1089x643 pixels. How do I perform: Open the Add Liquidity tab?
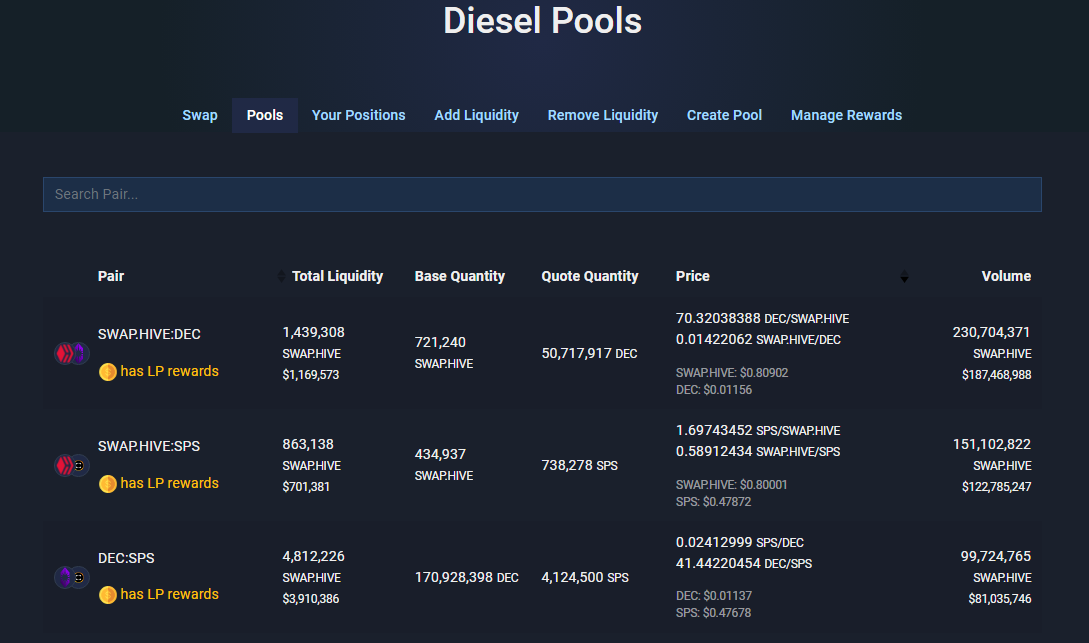(476, 115)
